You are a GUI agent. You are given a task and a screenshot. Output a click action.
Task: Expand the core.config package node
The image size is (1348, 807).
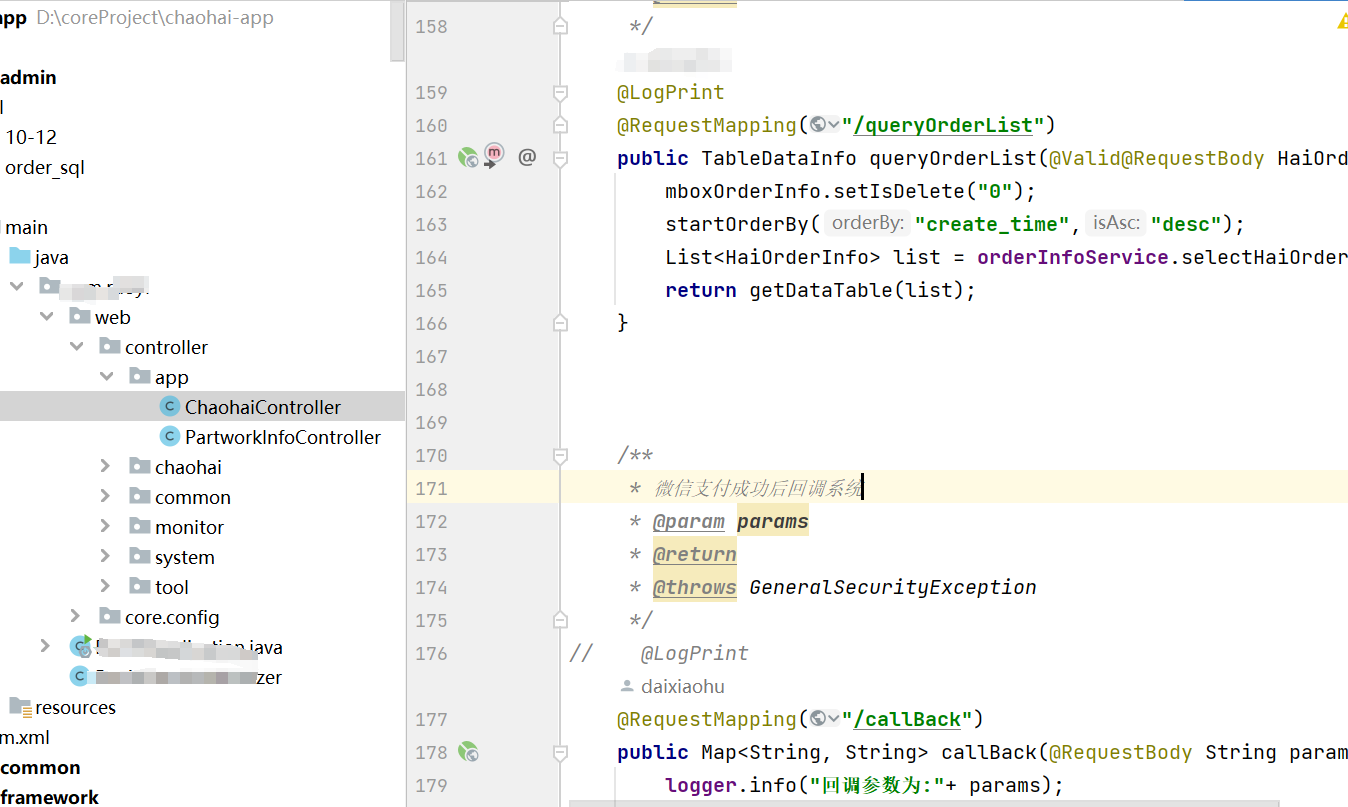[76, 617]
